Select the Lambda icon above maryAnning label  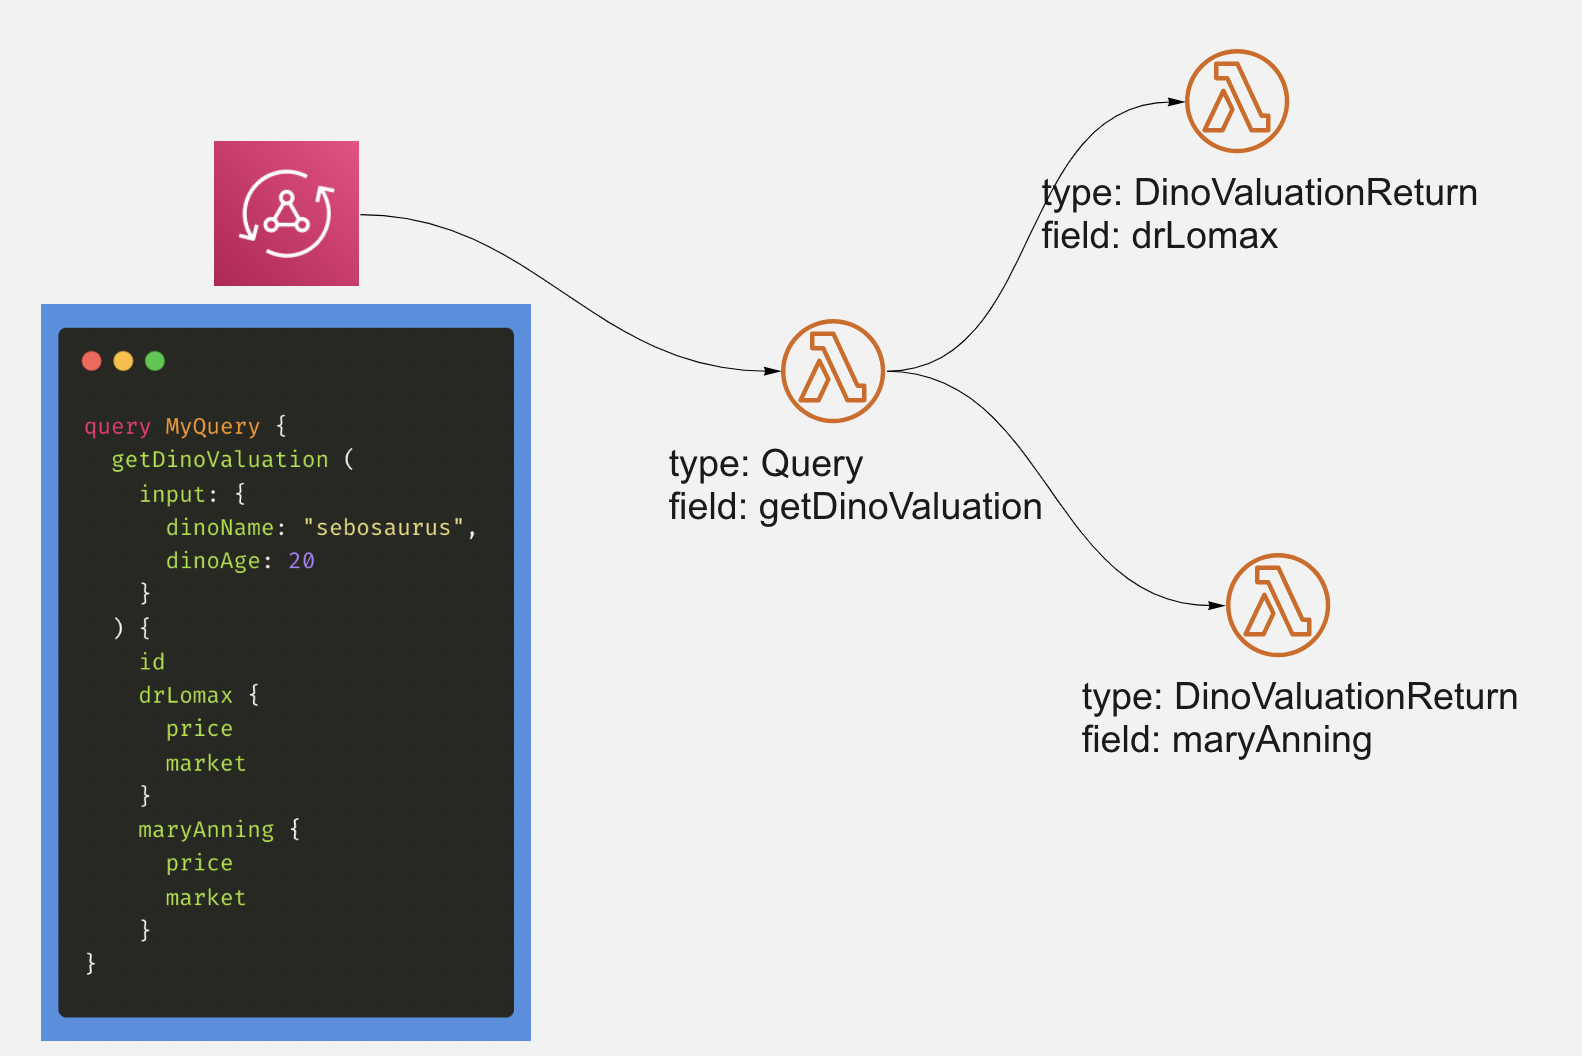point(1278,605)
